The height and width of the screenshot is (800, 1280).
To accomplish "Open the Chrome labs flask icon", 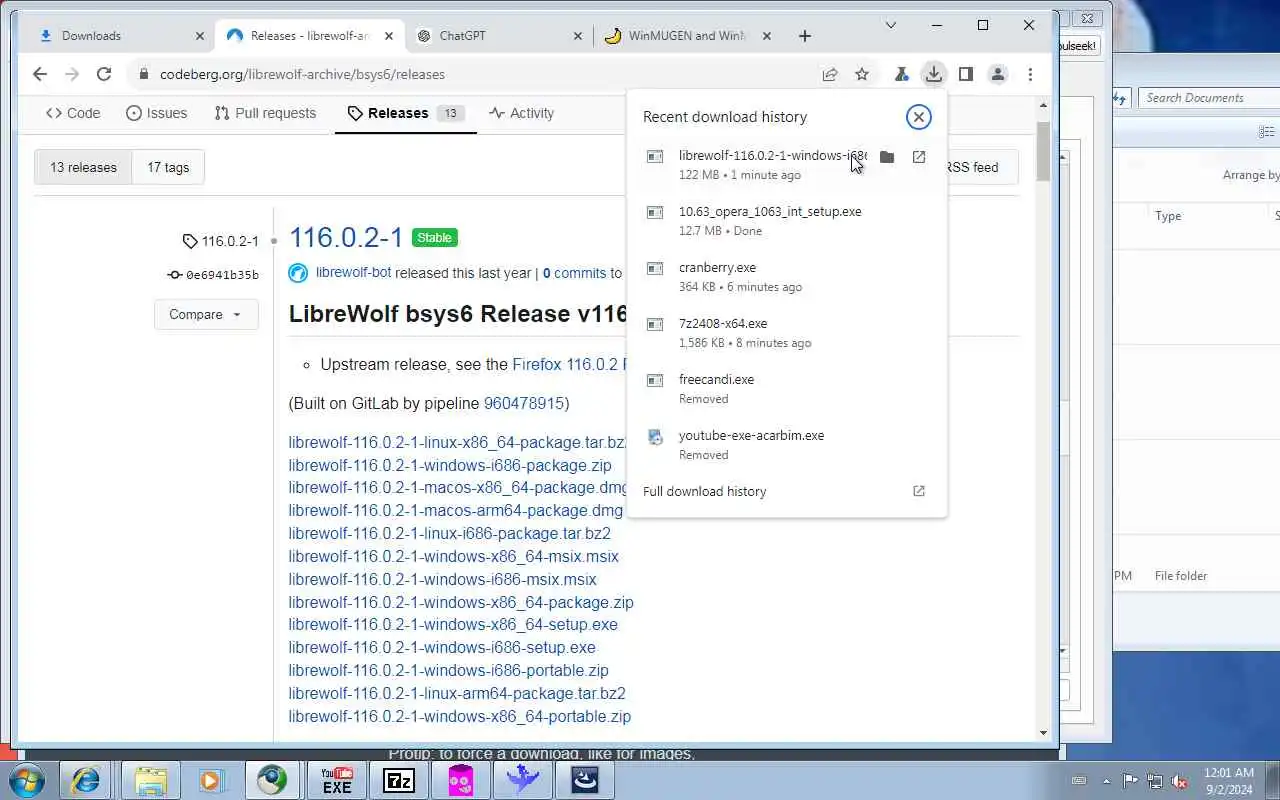I will [x=901, y=74].
